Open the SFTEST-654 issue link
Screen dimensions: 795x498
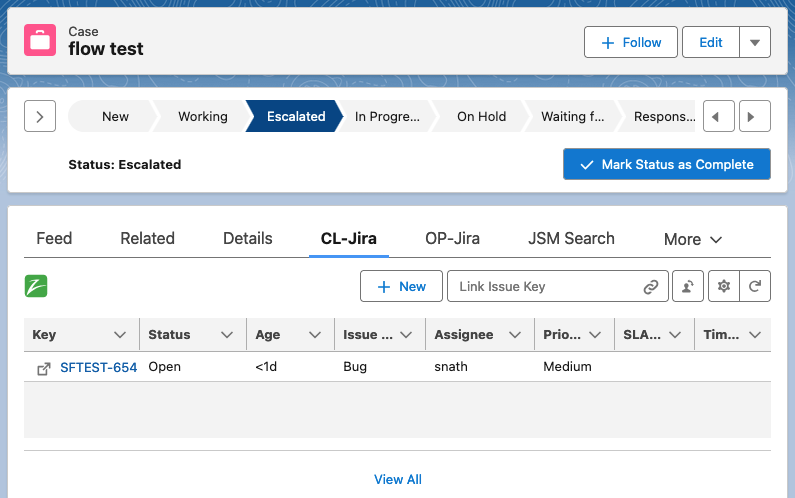coord(98,367)
